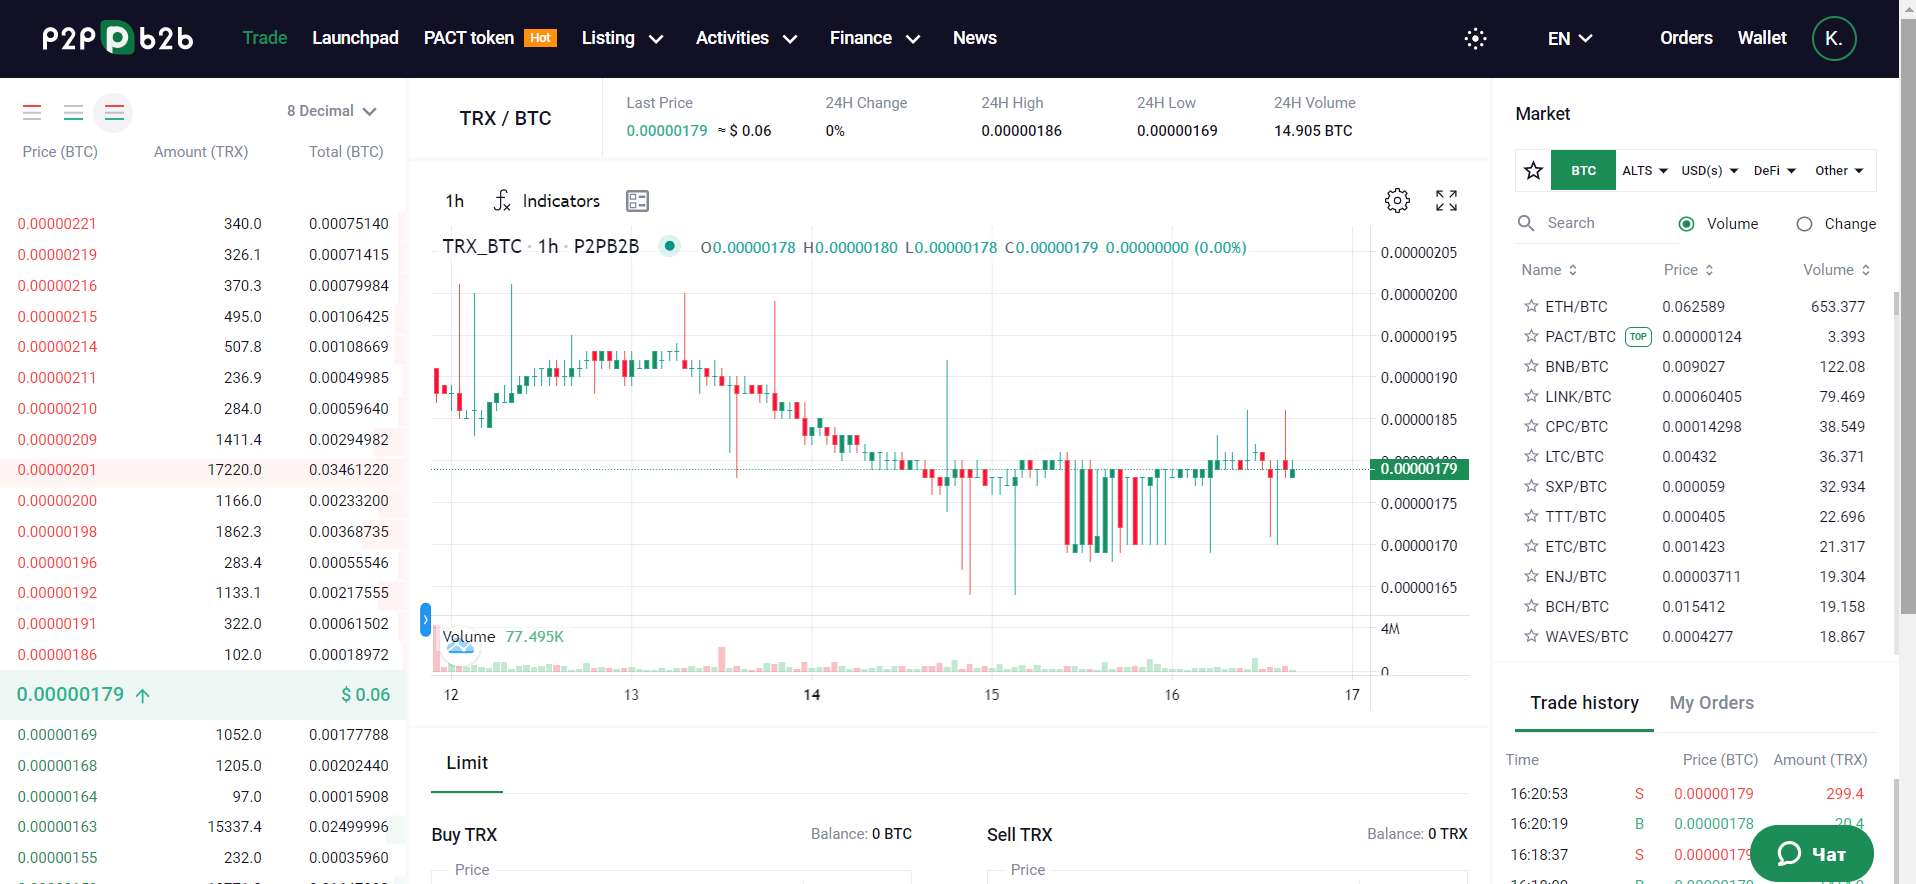Show buy orders only in order book
Screen dimensions: 1916x884
click(x=73, y=112)
